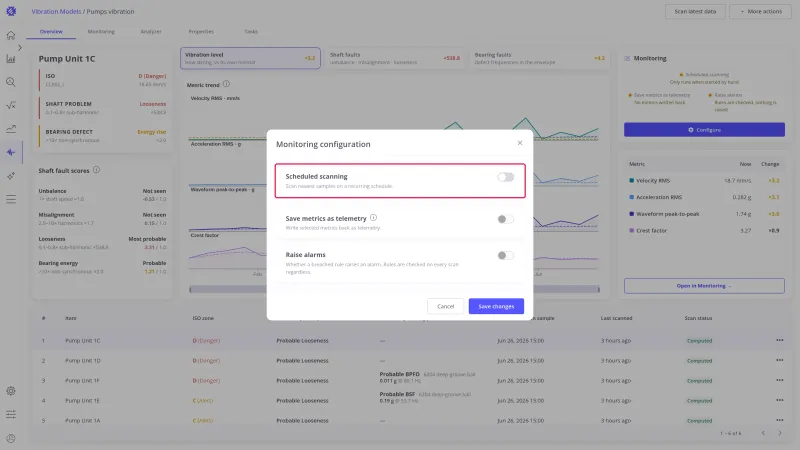Open the bar chart sidebar icon
Screen dimensions: 800x450
[11, 59]
